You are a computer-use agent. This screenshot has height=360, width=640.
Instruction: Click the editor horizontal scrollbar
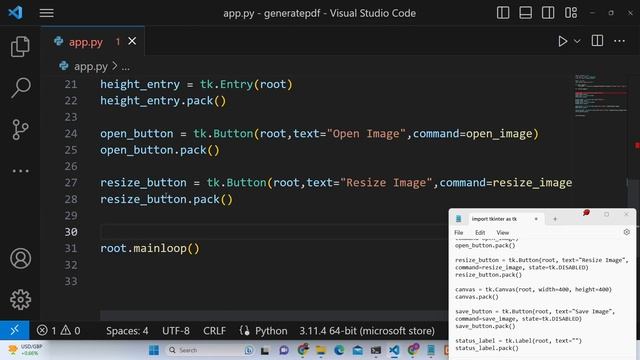[x=273, y=316]
